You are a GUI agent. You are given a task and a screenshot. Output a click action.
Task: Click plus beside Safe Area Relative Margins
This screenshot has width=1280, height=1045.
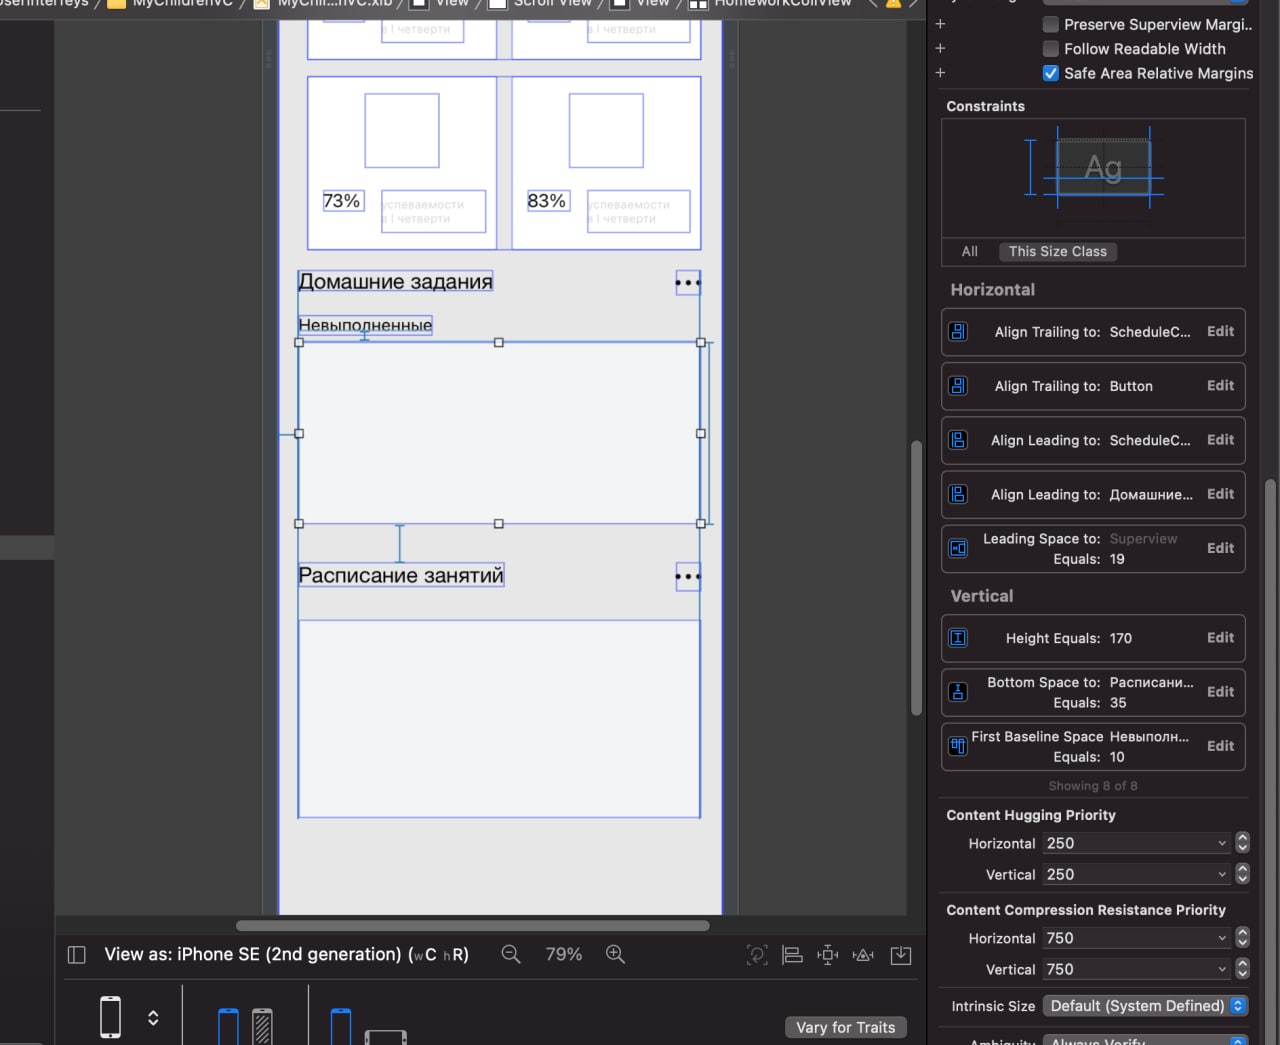point(940,73)
